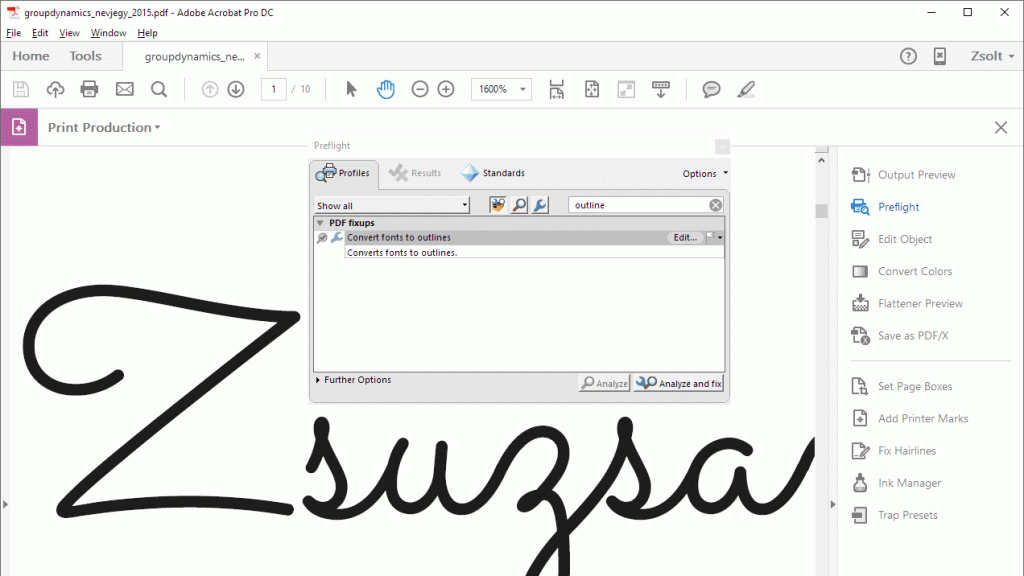
Task: Open the 1600% zoom level dropdown
Action: click(x=501, y=89)
